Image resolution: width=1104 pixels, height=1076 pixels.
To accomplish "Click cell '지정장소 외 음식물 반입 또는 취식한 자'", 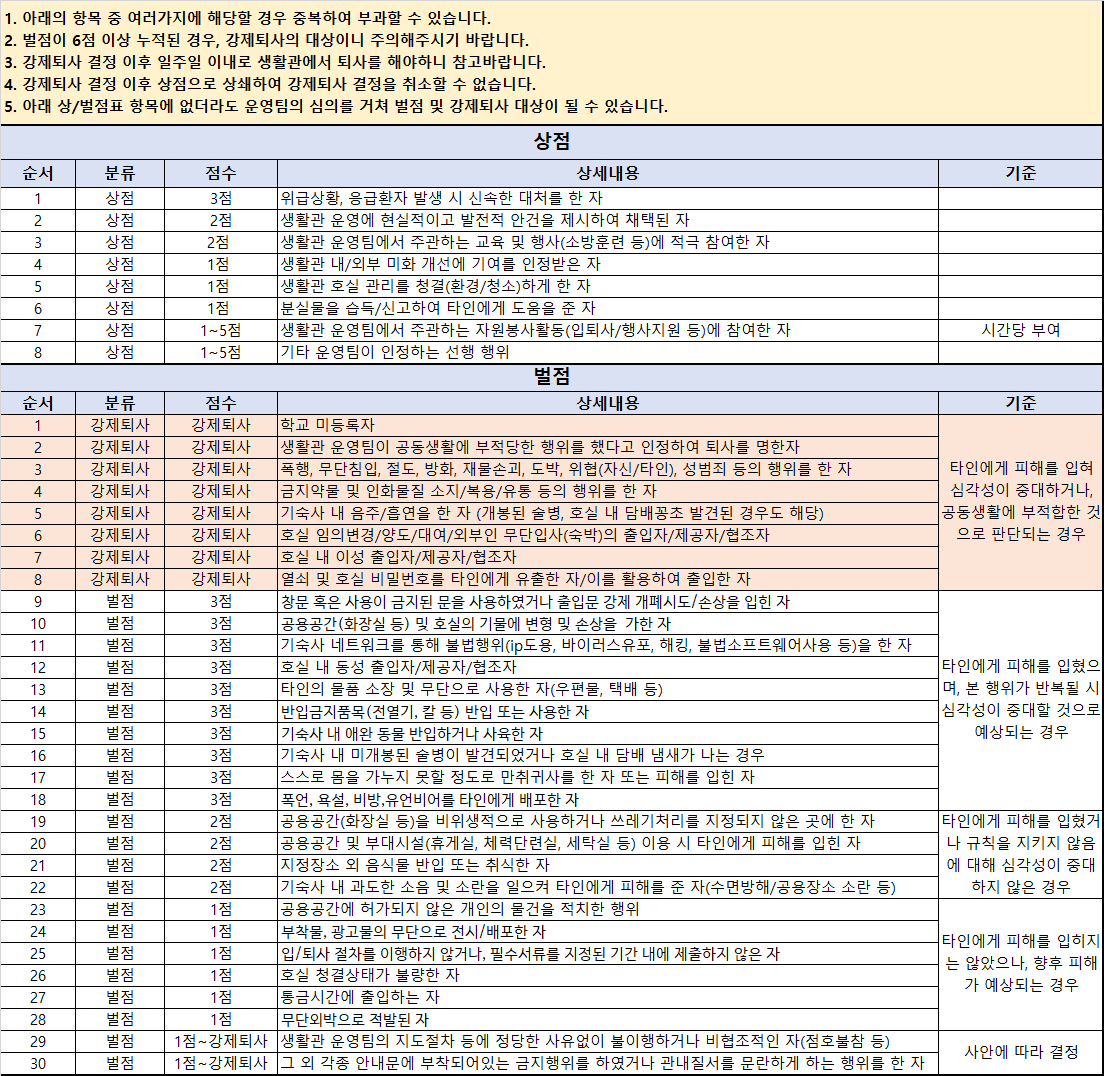I will point(608,865).
